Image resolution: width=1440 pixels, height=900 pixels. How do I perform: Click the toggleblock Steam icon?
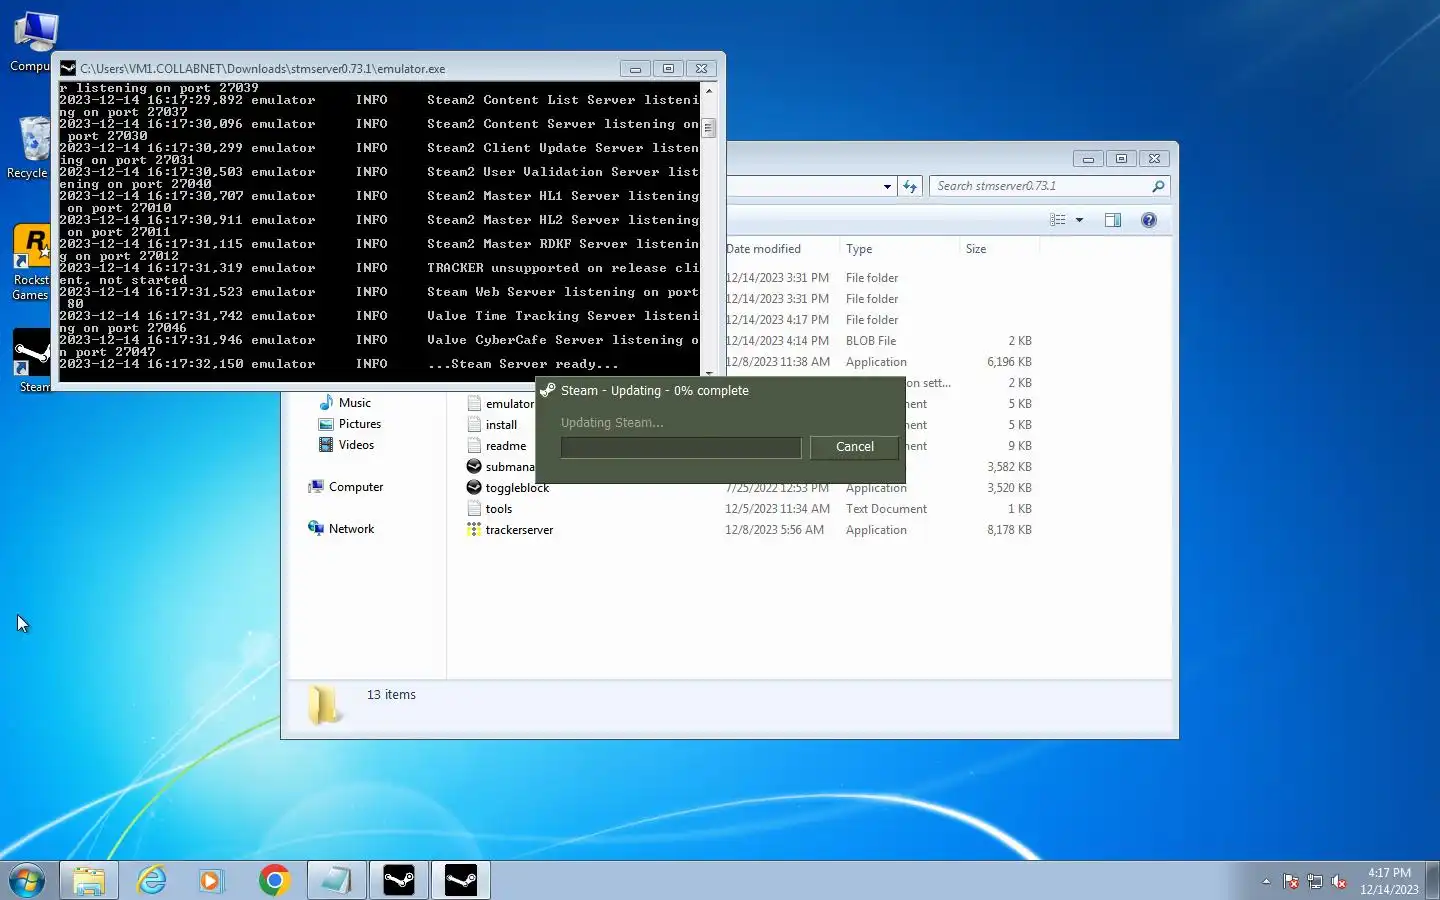click(x=474, y=488)
